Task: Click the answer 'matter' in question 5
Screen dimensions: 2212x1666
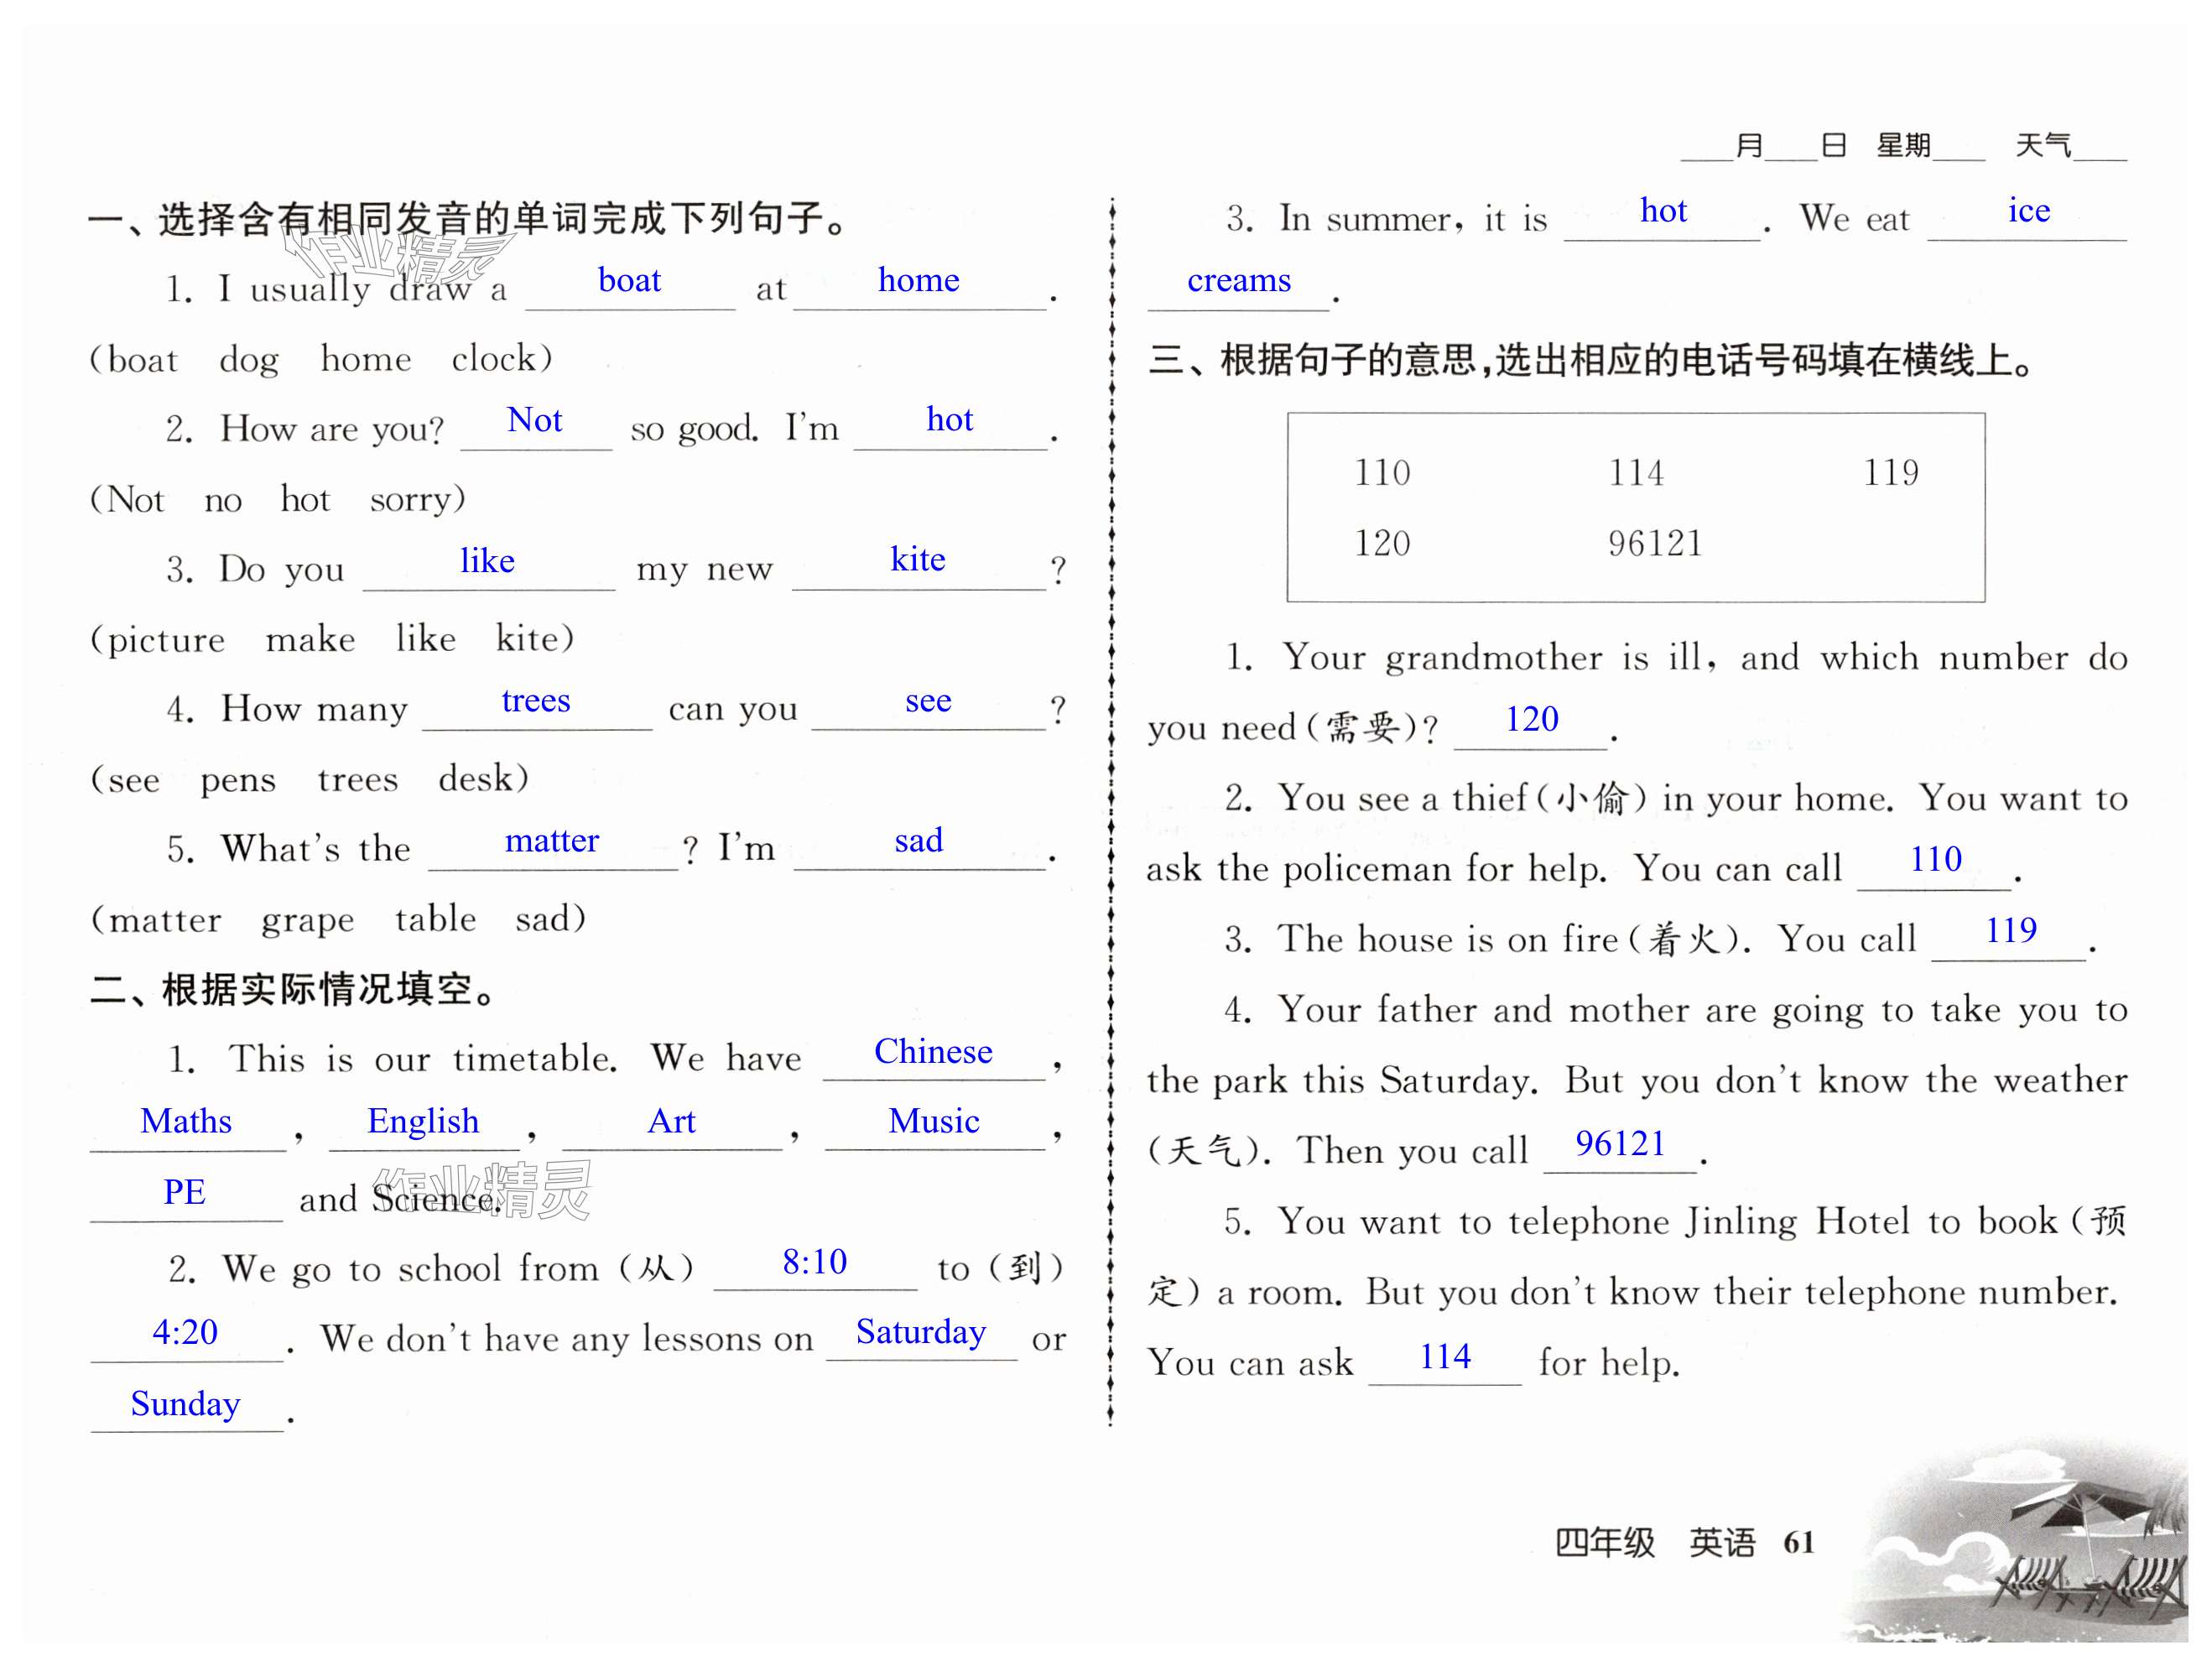Action: pyautogui.click(x=551, y=841)
